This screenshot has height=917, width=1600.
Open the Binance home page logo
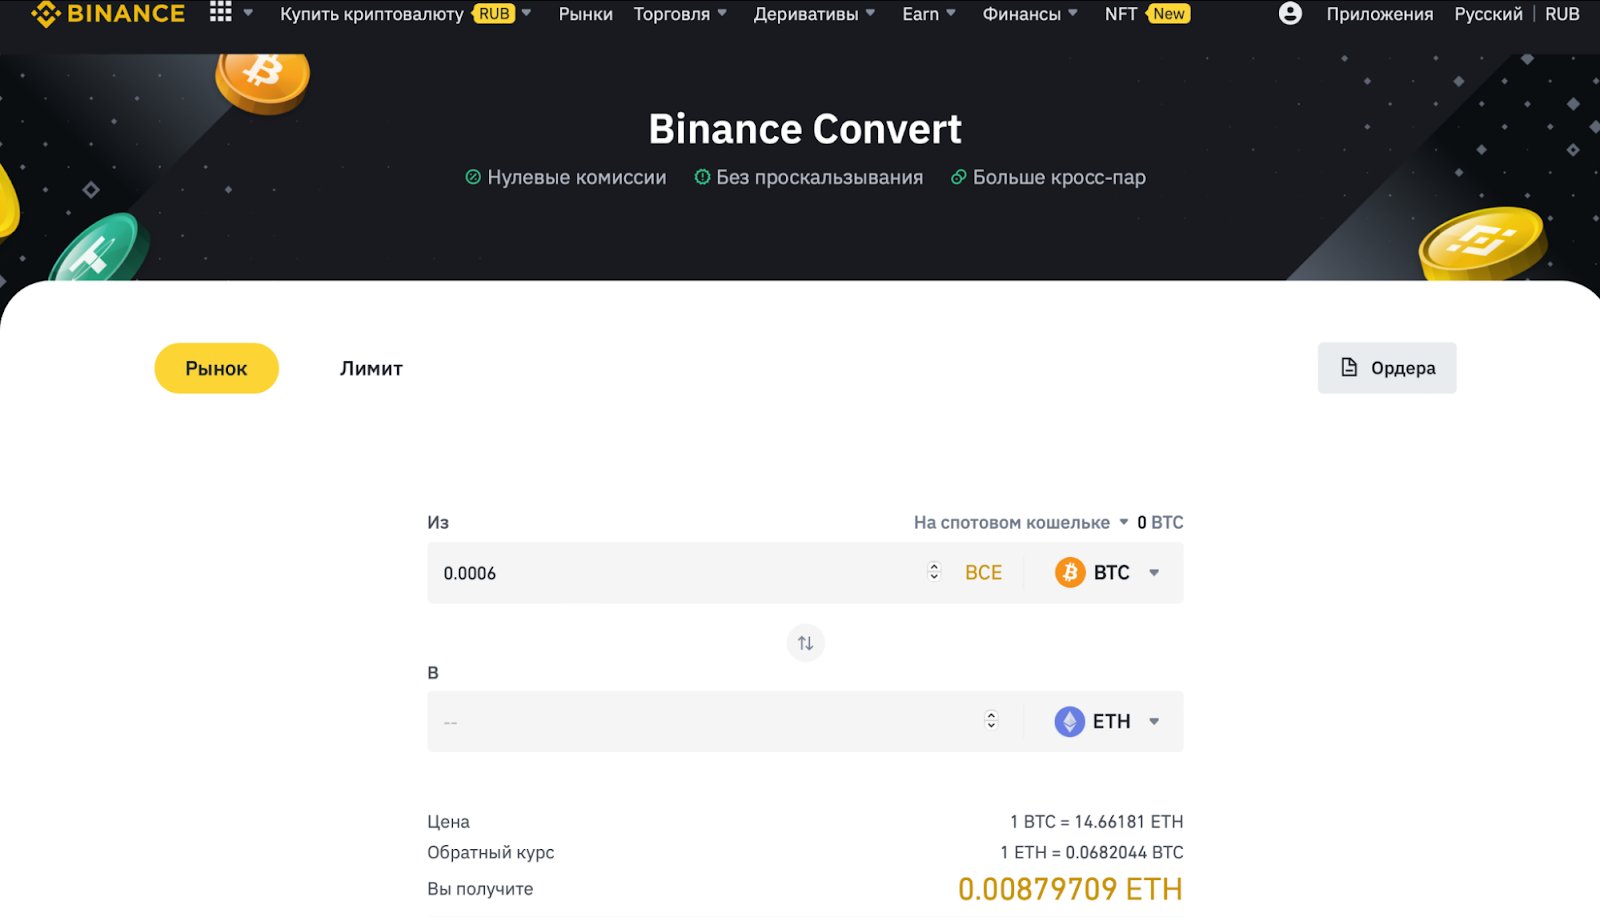tap(108, 13)
